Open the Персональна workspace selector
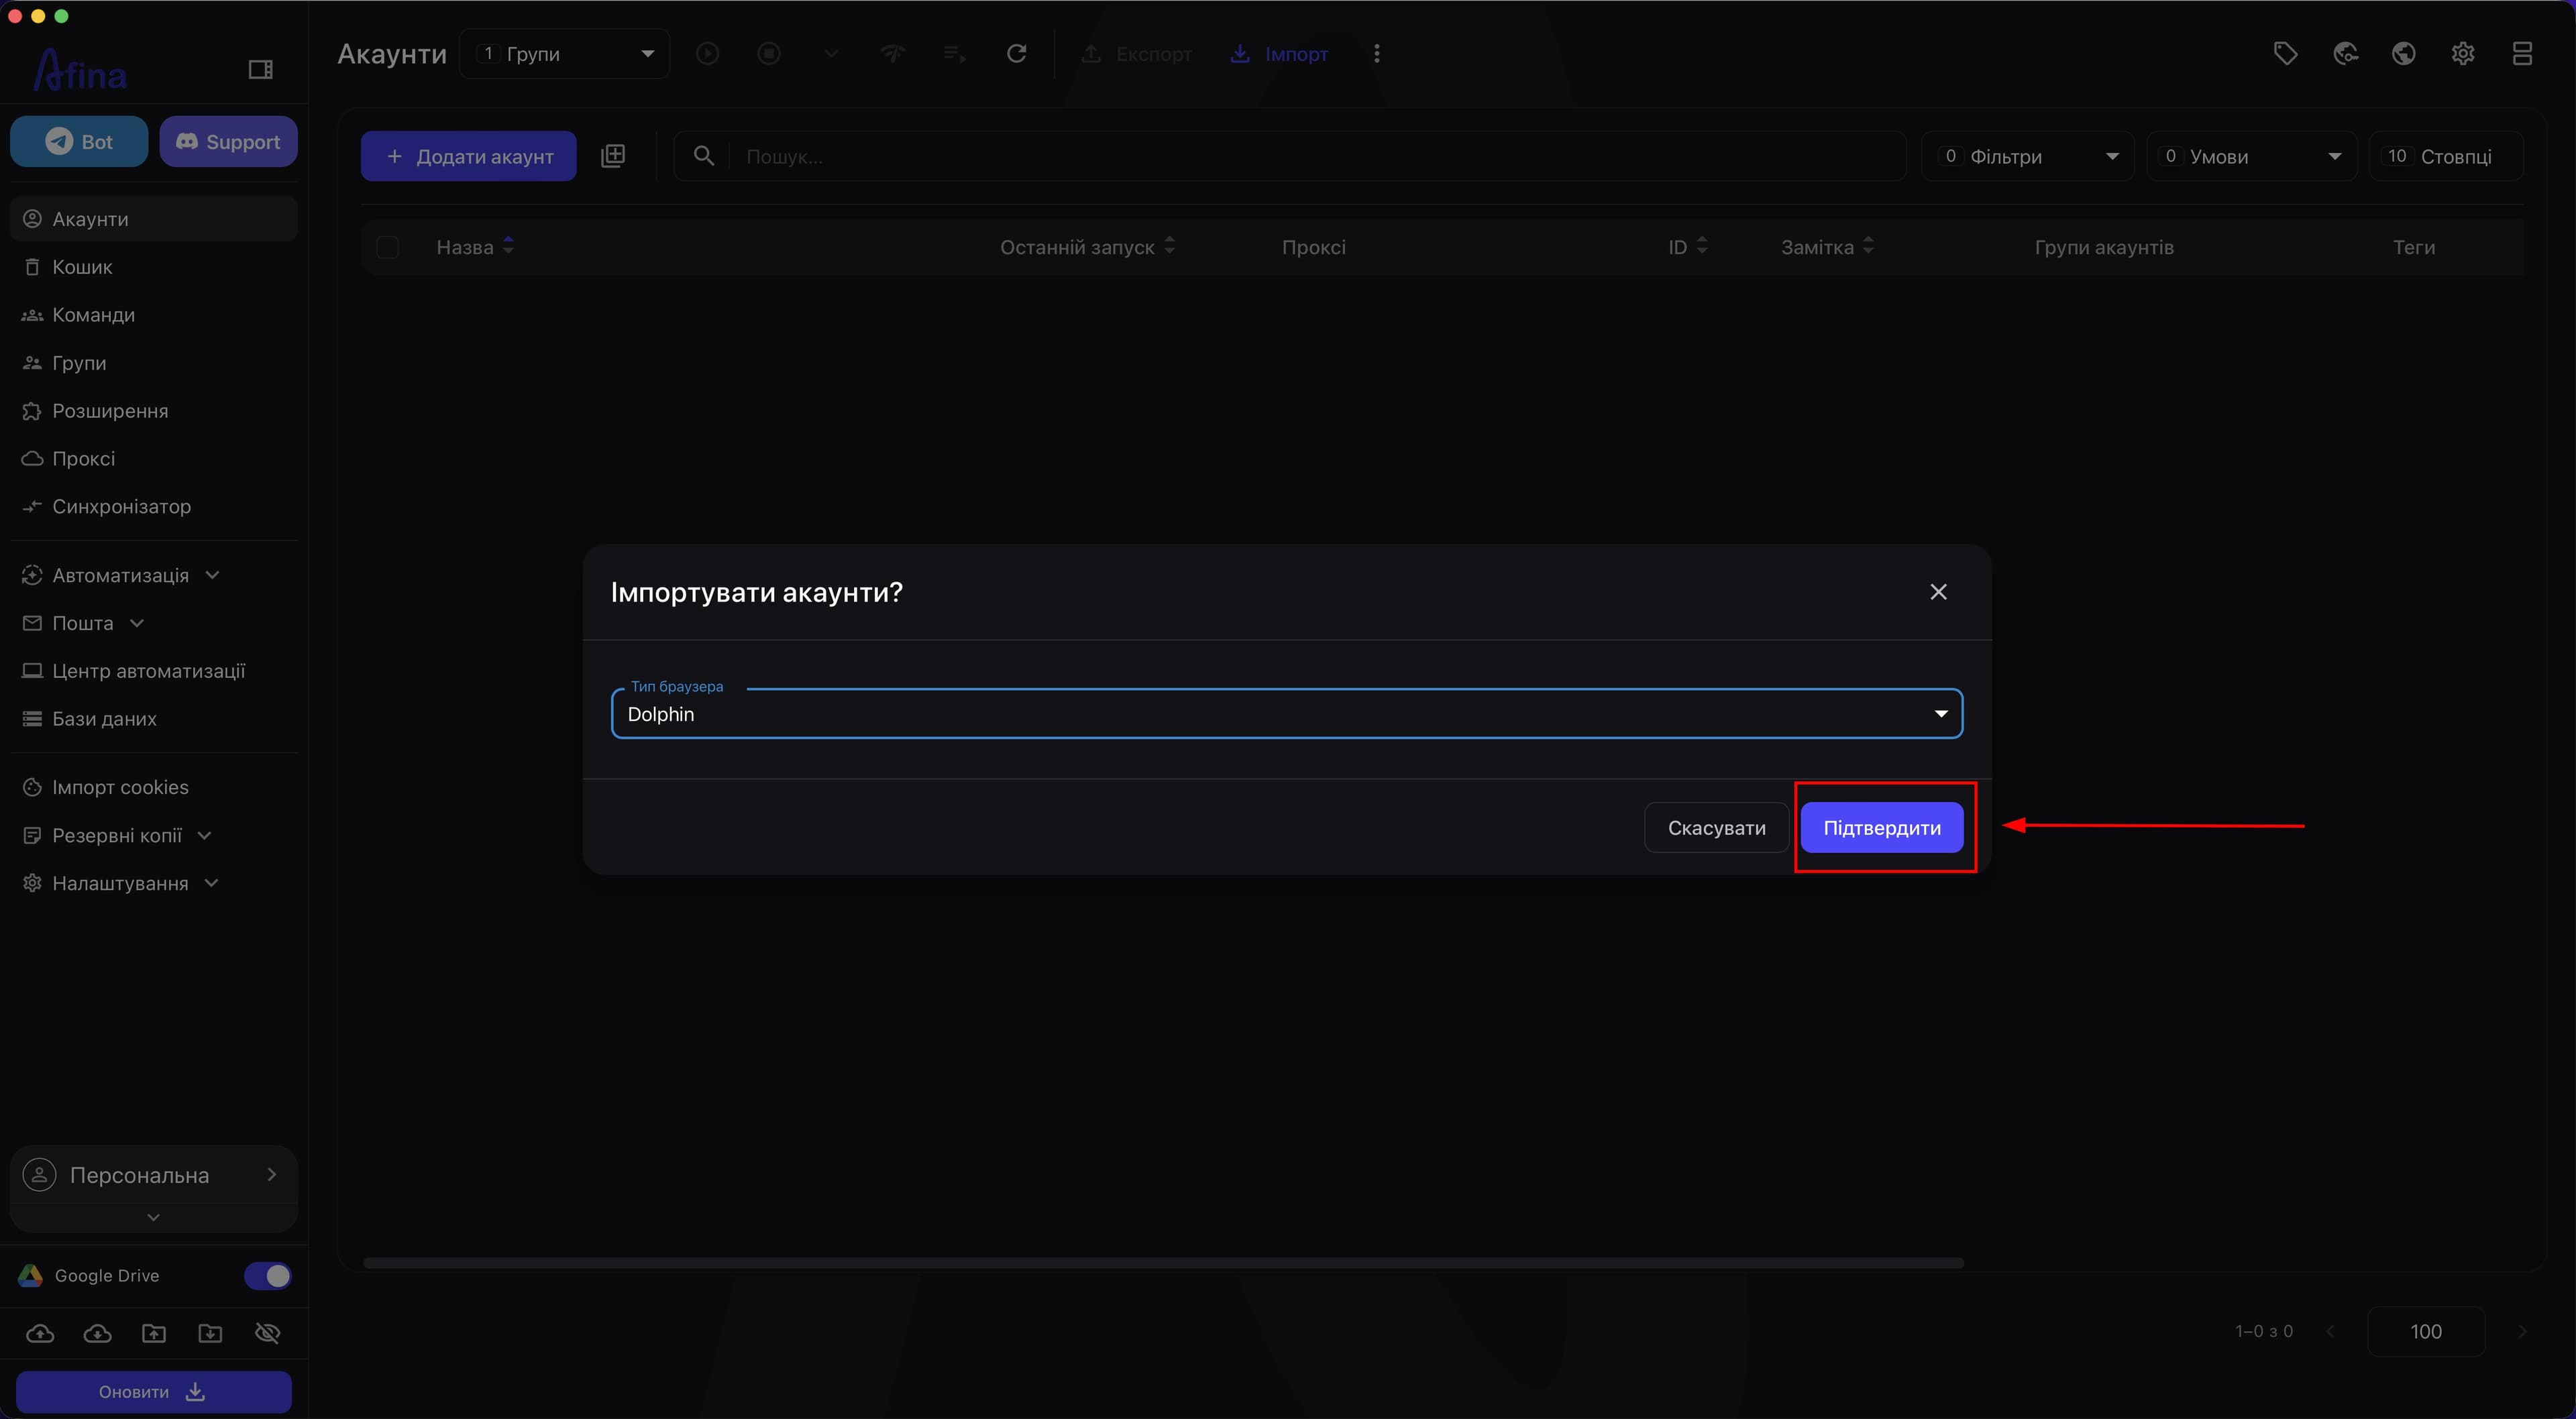The height and width of the screenshot is (1419, 2576). pos(154,1175)
